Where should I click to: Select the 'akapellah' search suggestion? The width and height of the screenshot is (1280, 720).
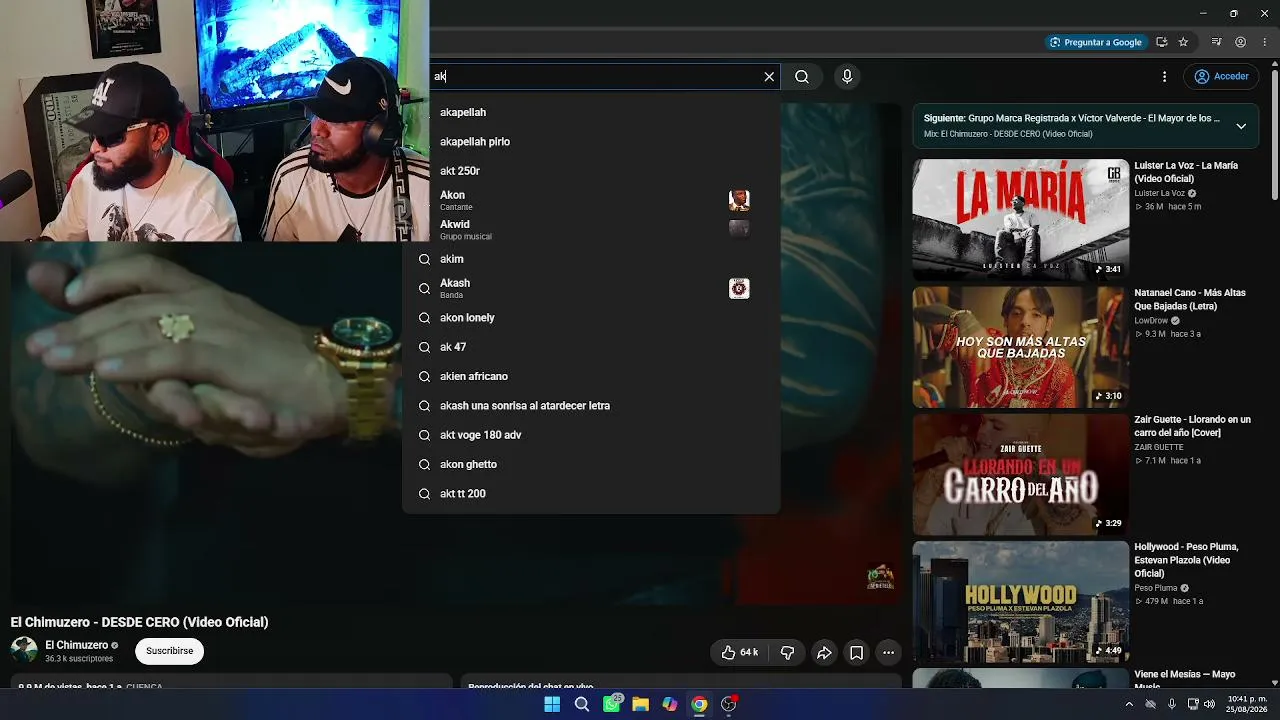click(x=591, y=112)
